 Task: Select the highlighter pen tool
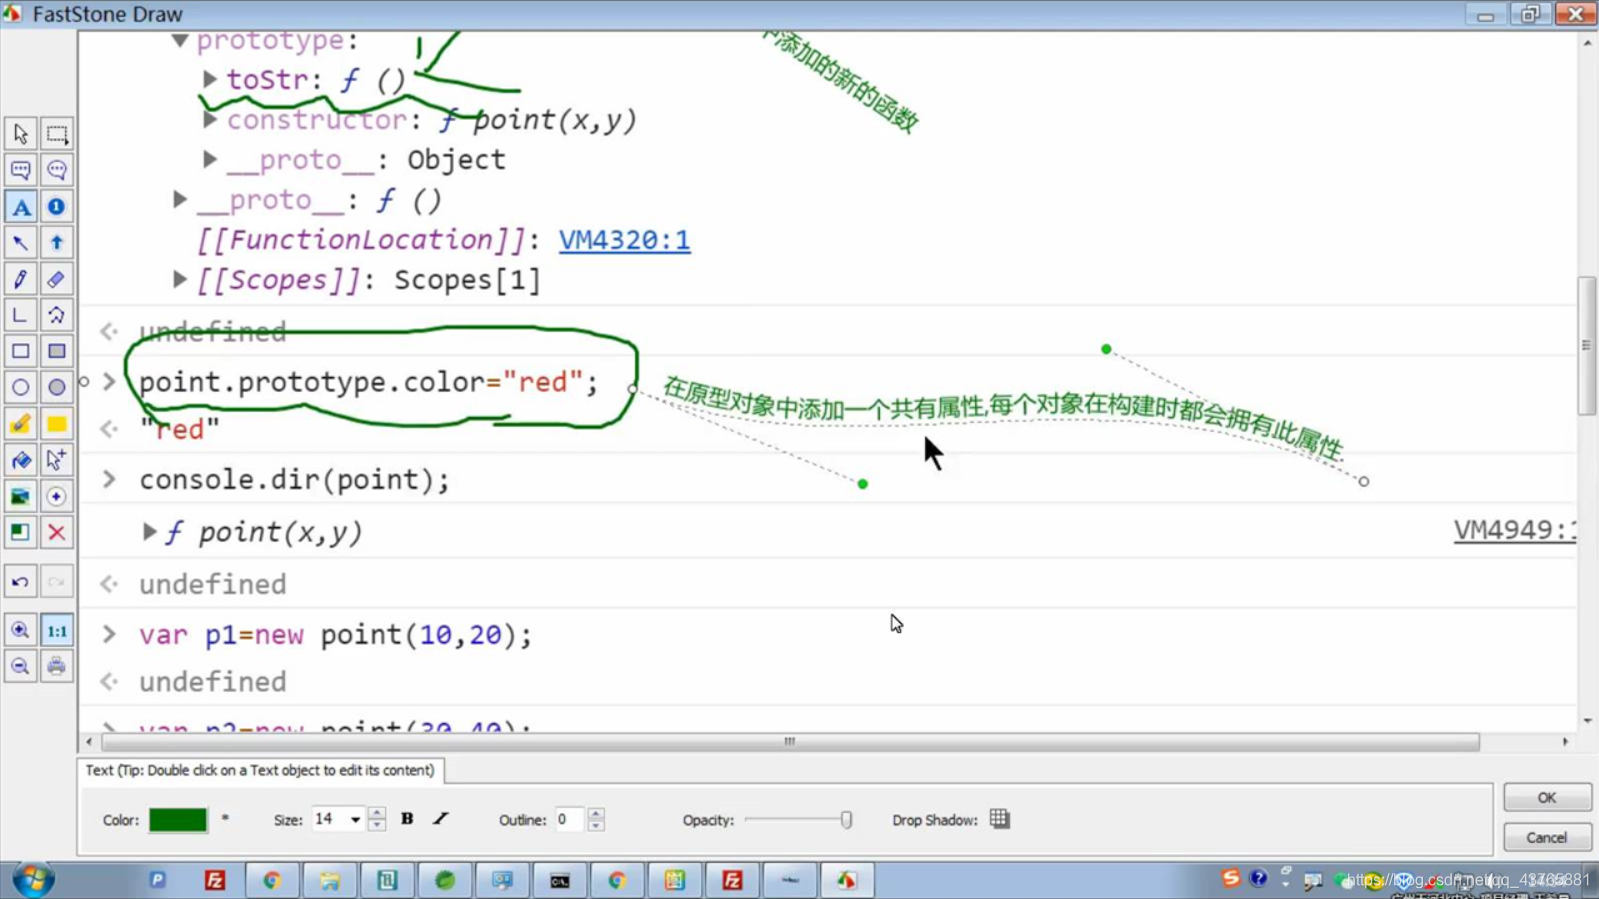pos(20,424)
